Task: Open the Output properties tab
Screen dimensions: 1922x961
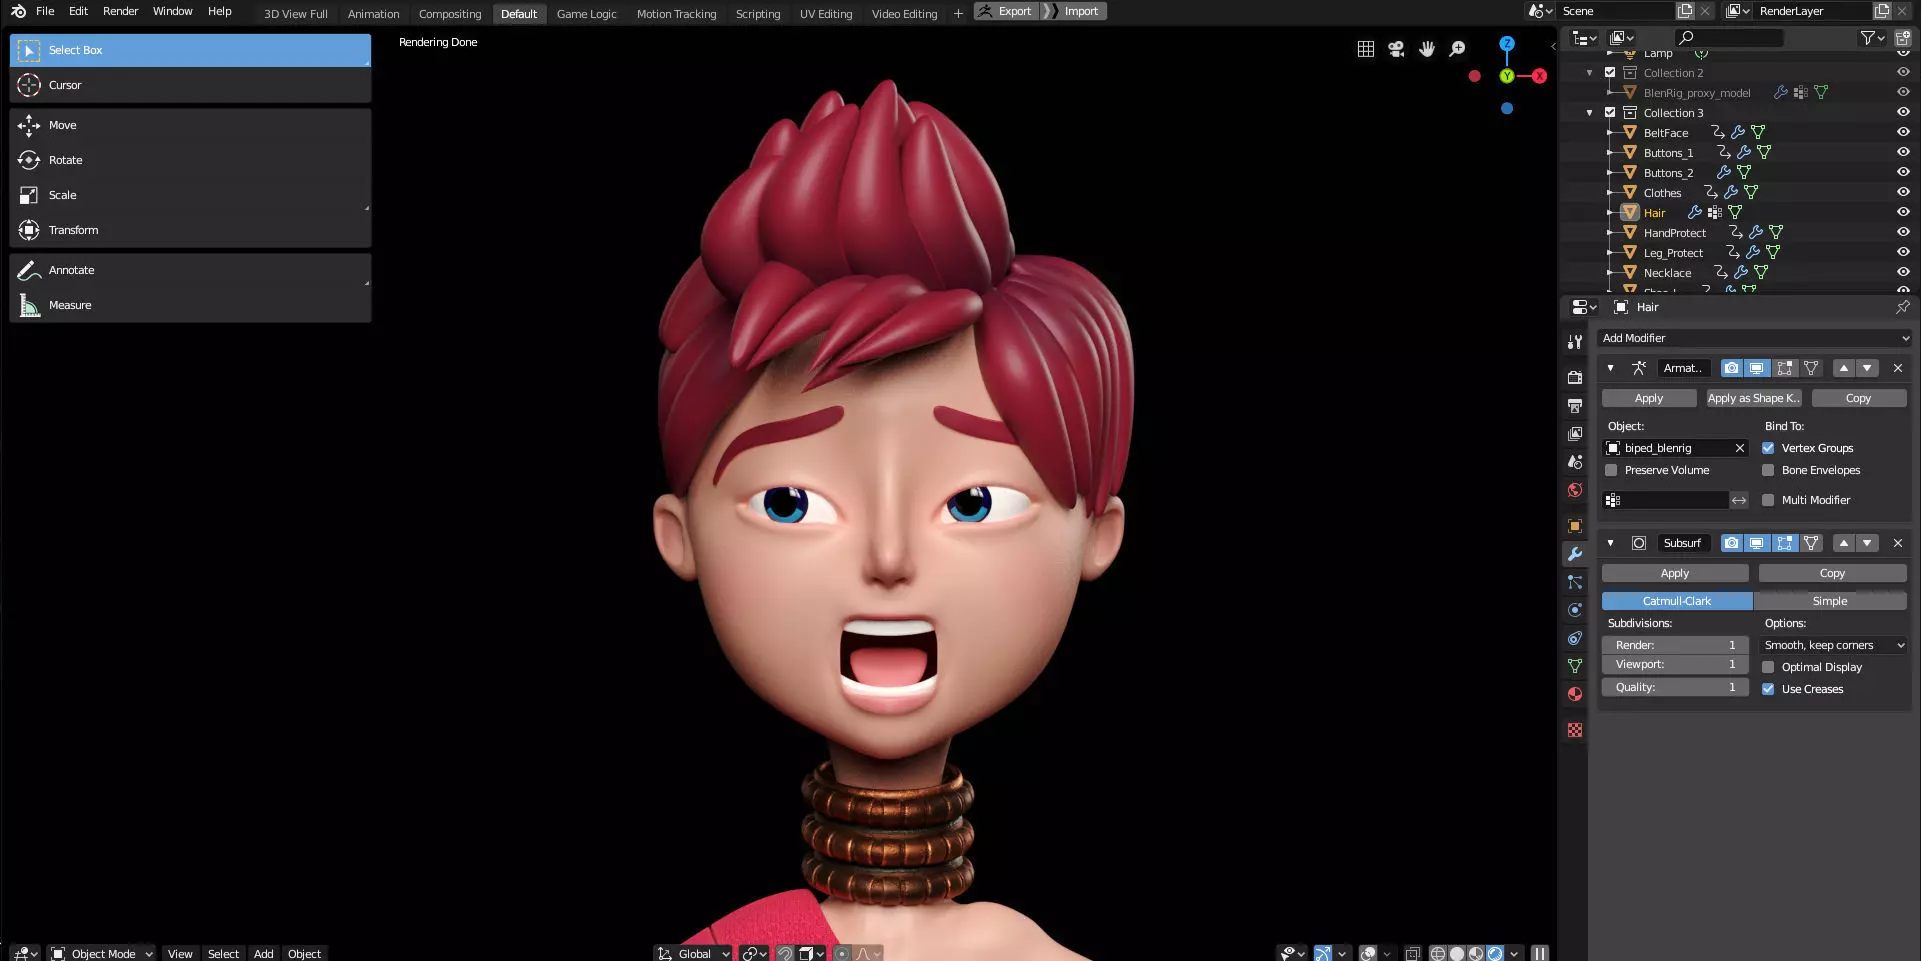Action: 1575,405
